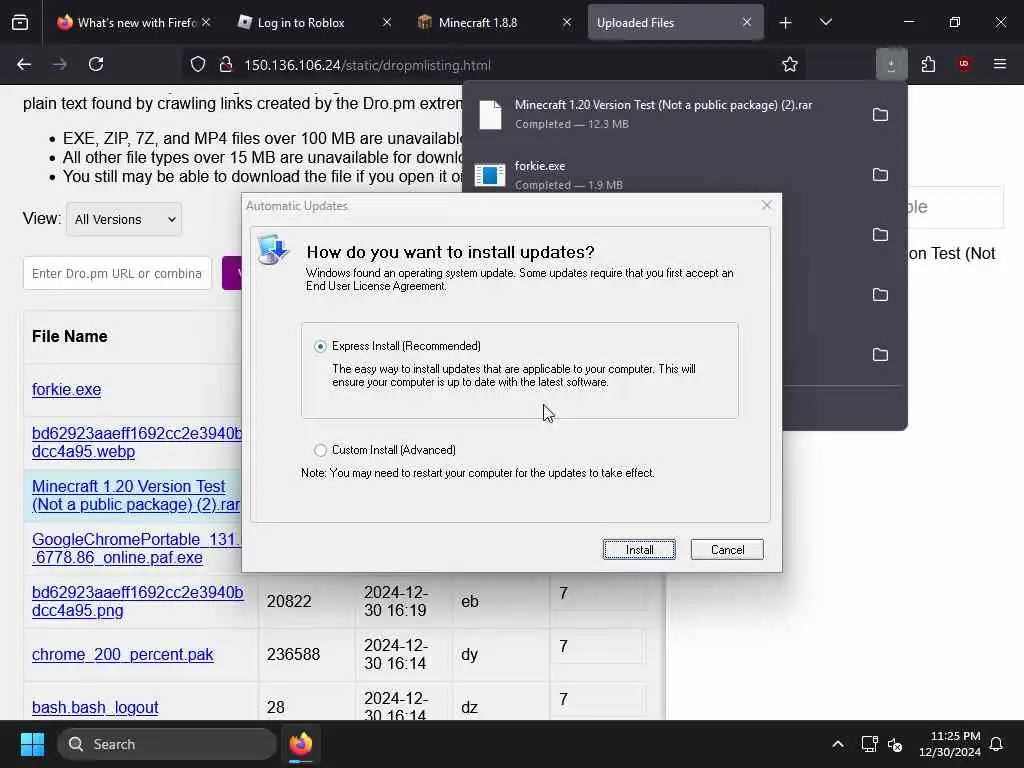Show hidden system tray icons
Image resolution: width=1024 pixels, height=768 pixels.
[x=838, y=744]
